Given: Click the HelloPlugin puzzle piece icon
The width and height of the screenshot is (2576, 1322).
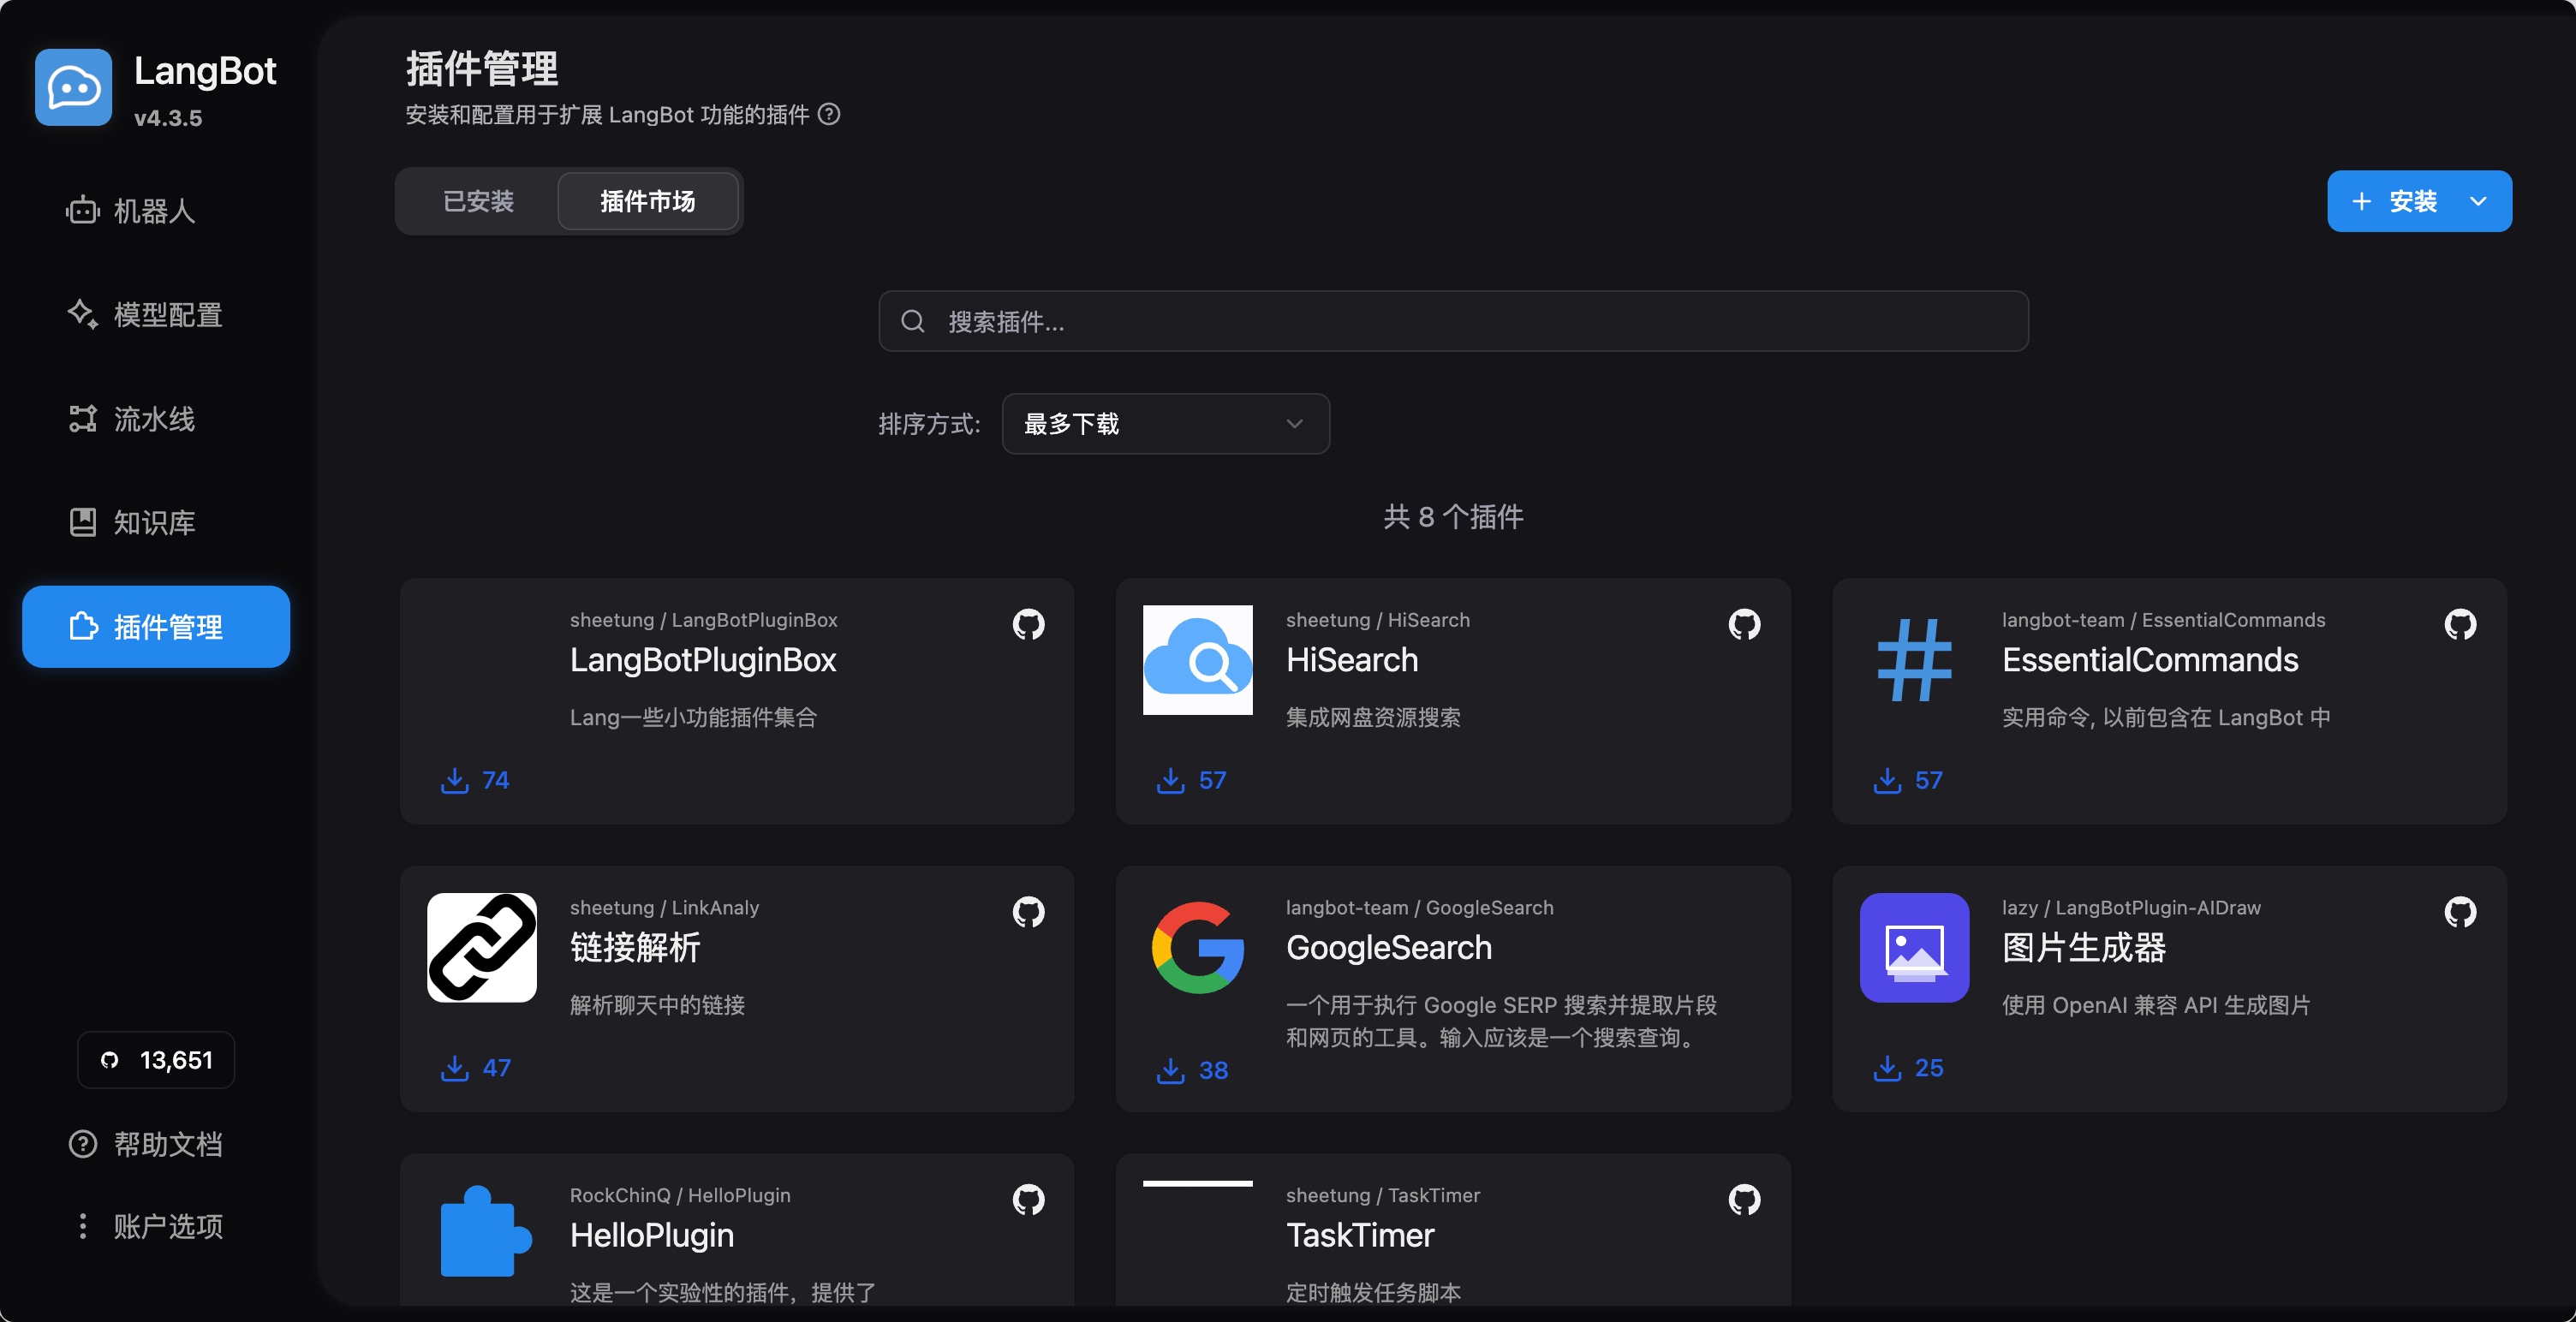Looking at the screenshot, I should pos(485,1231).
